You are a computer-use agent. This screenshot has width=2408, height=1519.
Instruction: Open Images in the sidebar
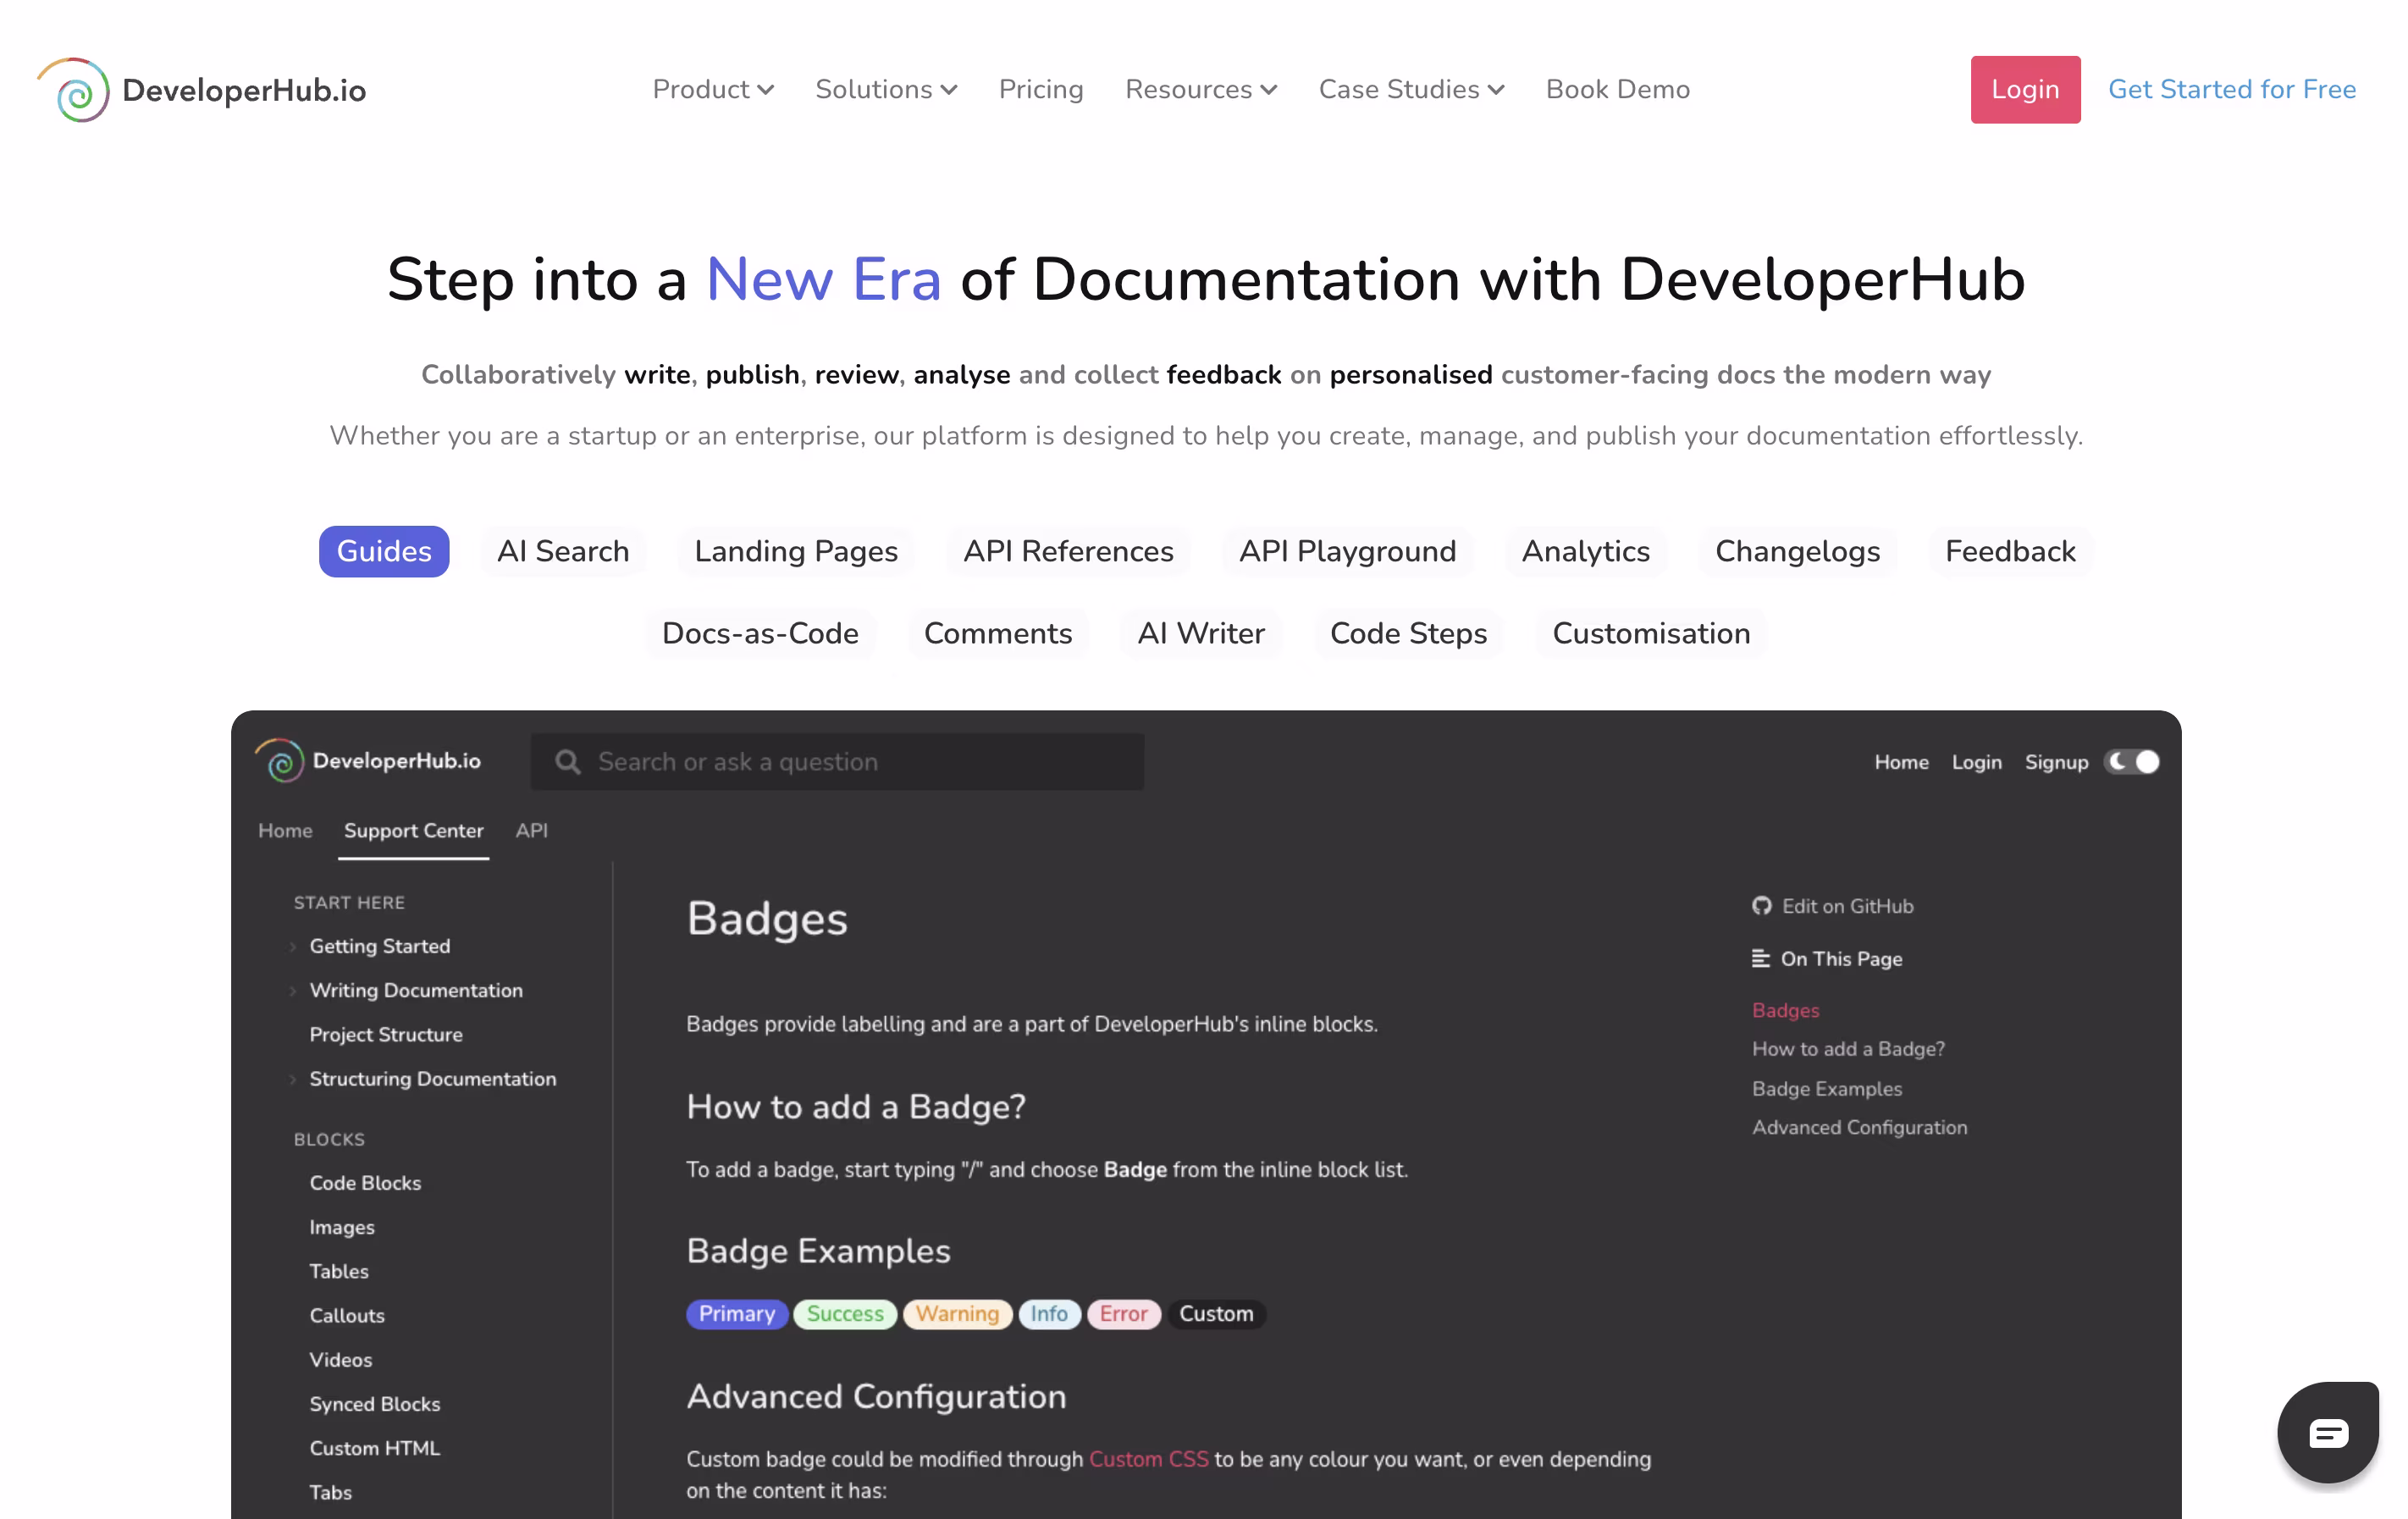[342, 1227]
